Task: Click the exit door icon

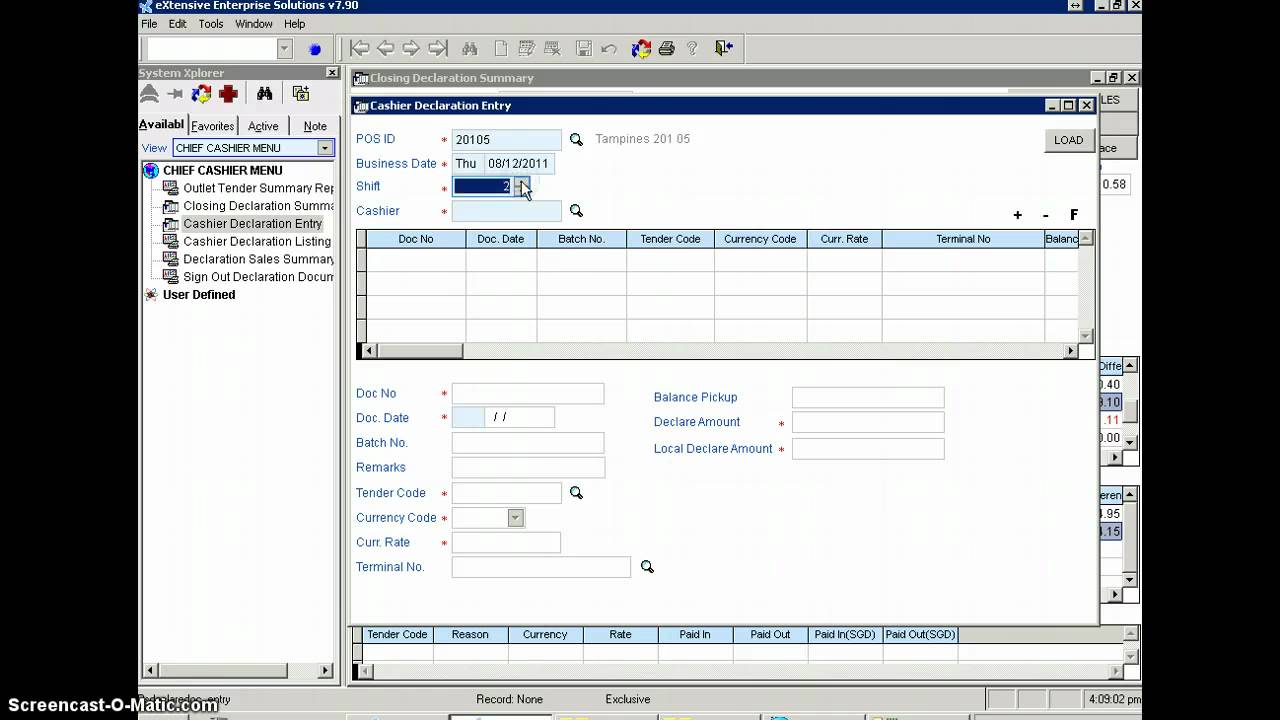Action: tap(724, 48)
